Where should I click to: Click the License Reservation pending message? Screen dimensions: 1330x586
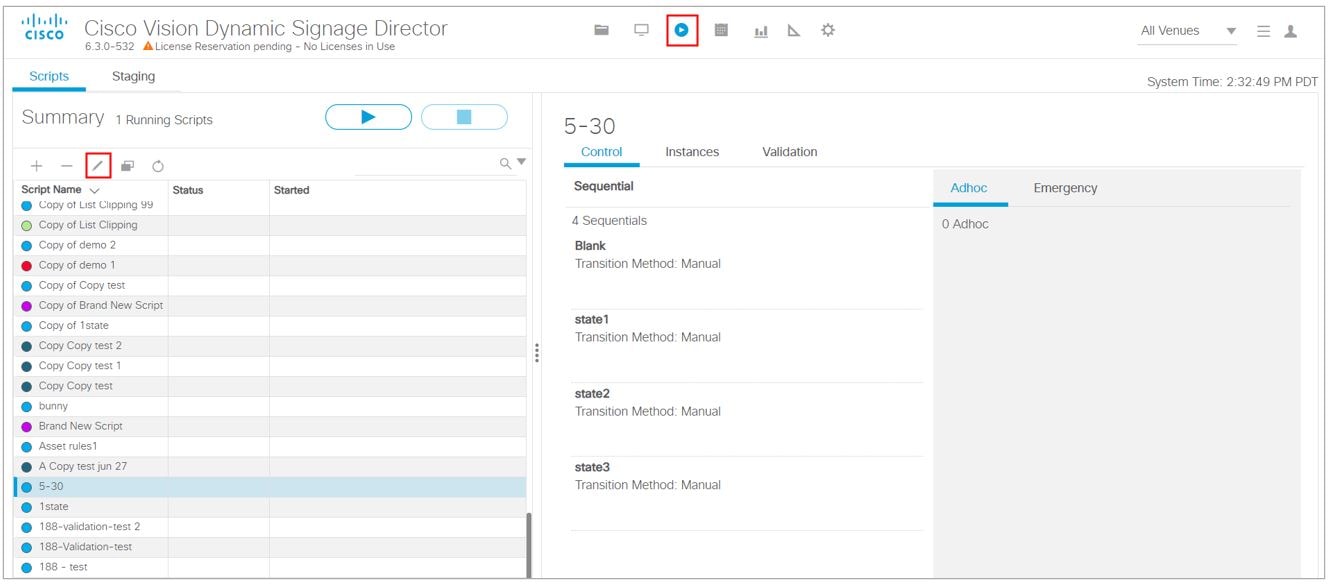click(x=275, y=47)
